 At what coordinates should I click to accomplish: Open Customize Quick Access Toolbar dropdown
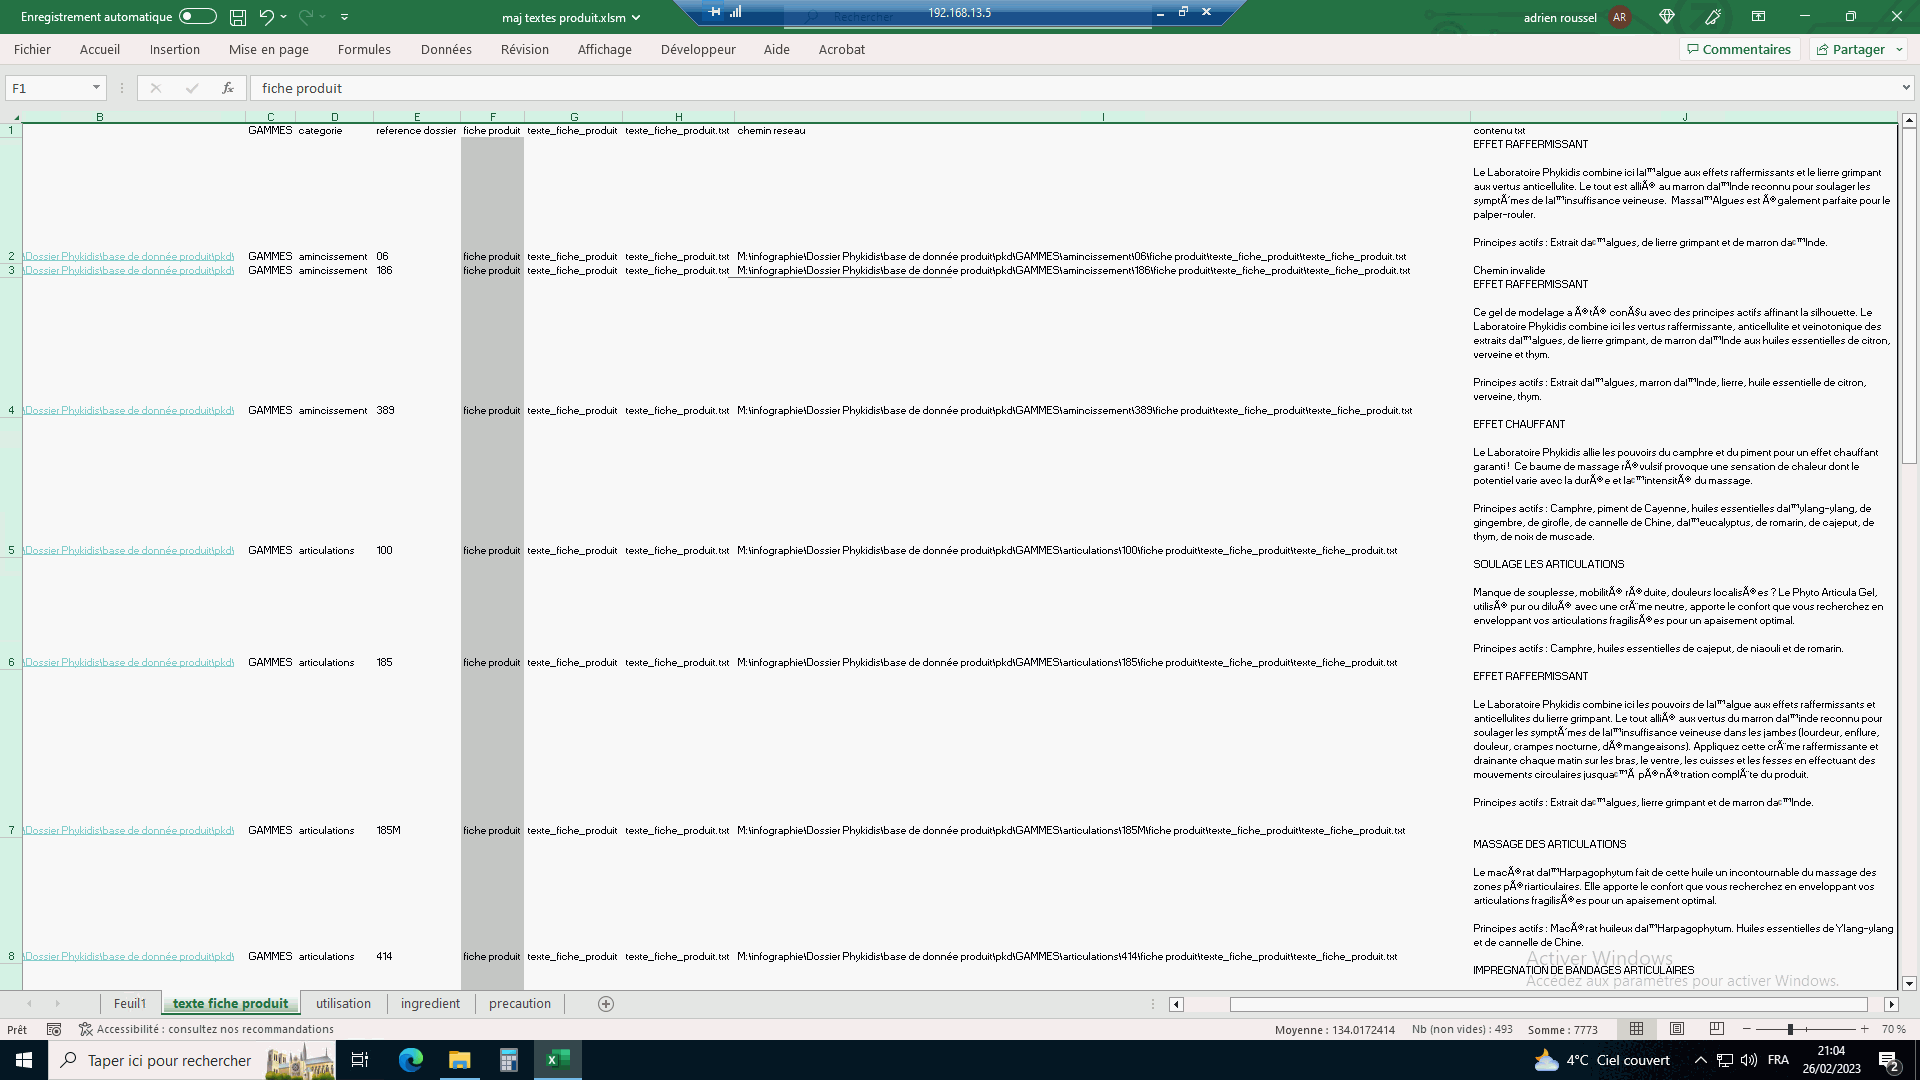click(344, 17)
